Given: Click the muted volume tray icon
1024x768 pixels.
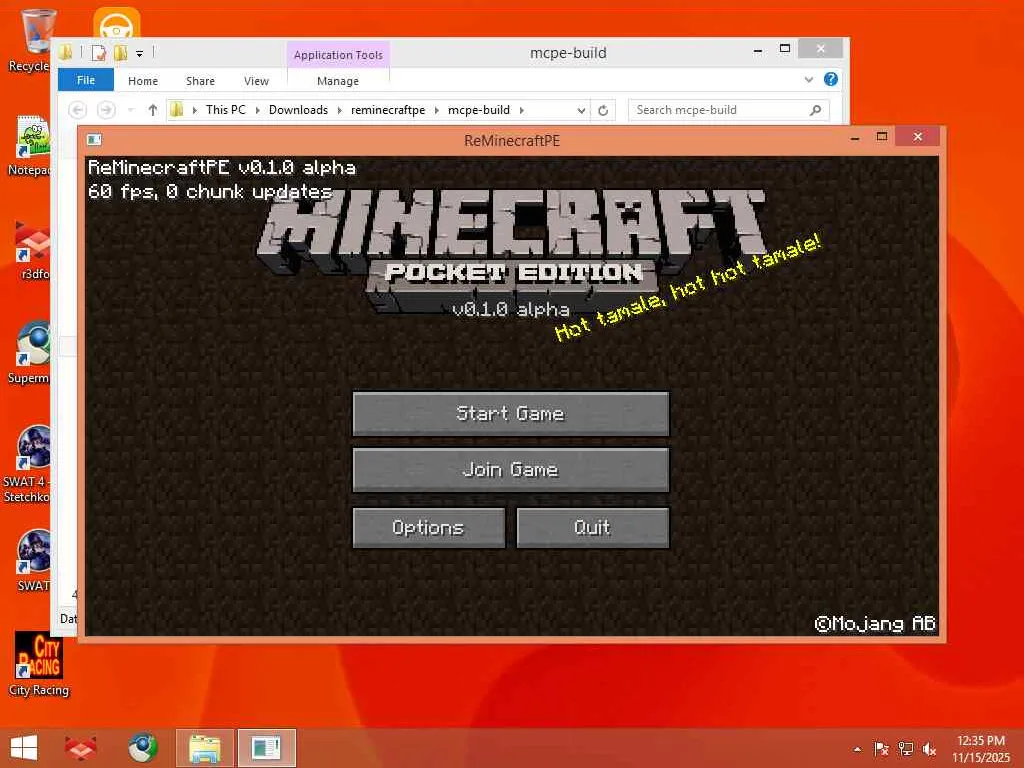Looking at the screenshot, I should click(929, 749).
